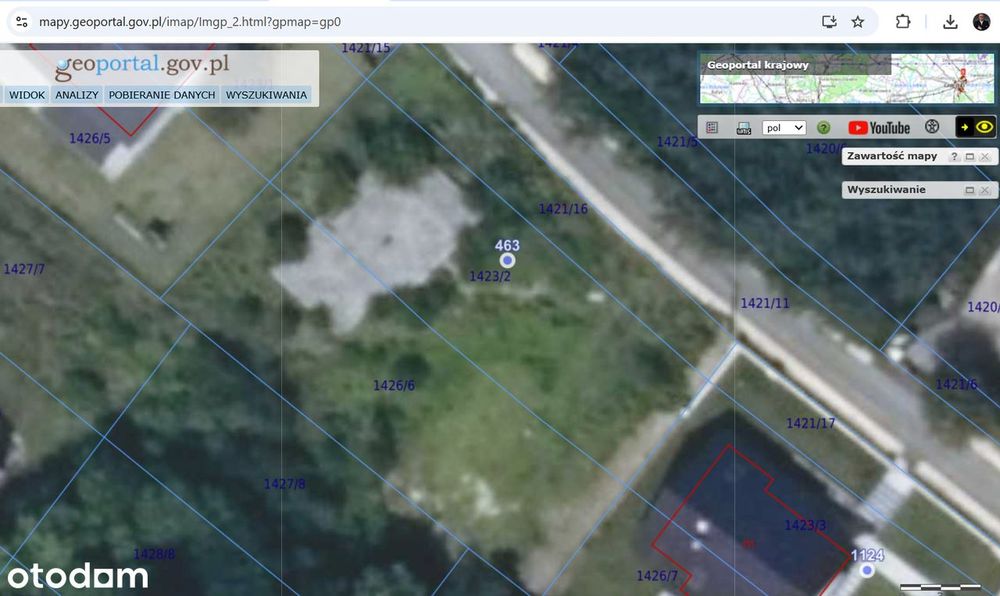Open the browser extensions puzzle icon
The height and width of the screenshot is (596, 1000).
pyautogui.click(x=902, y=22)
